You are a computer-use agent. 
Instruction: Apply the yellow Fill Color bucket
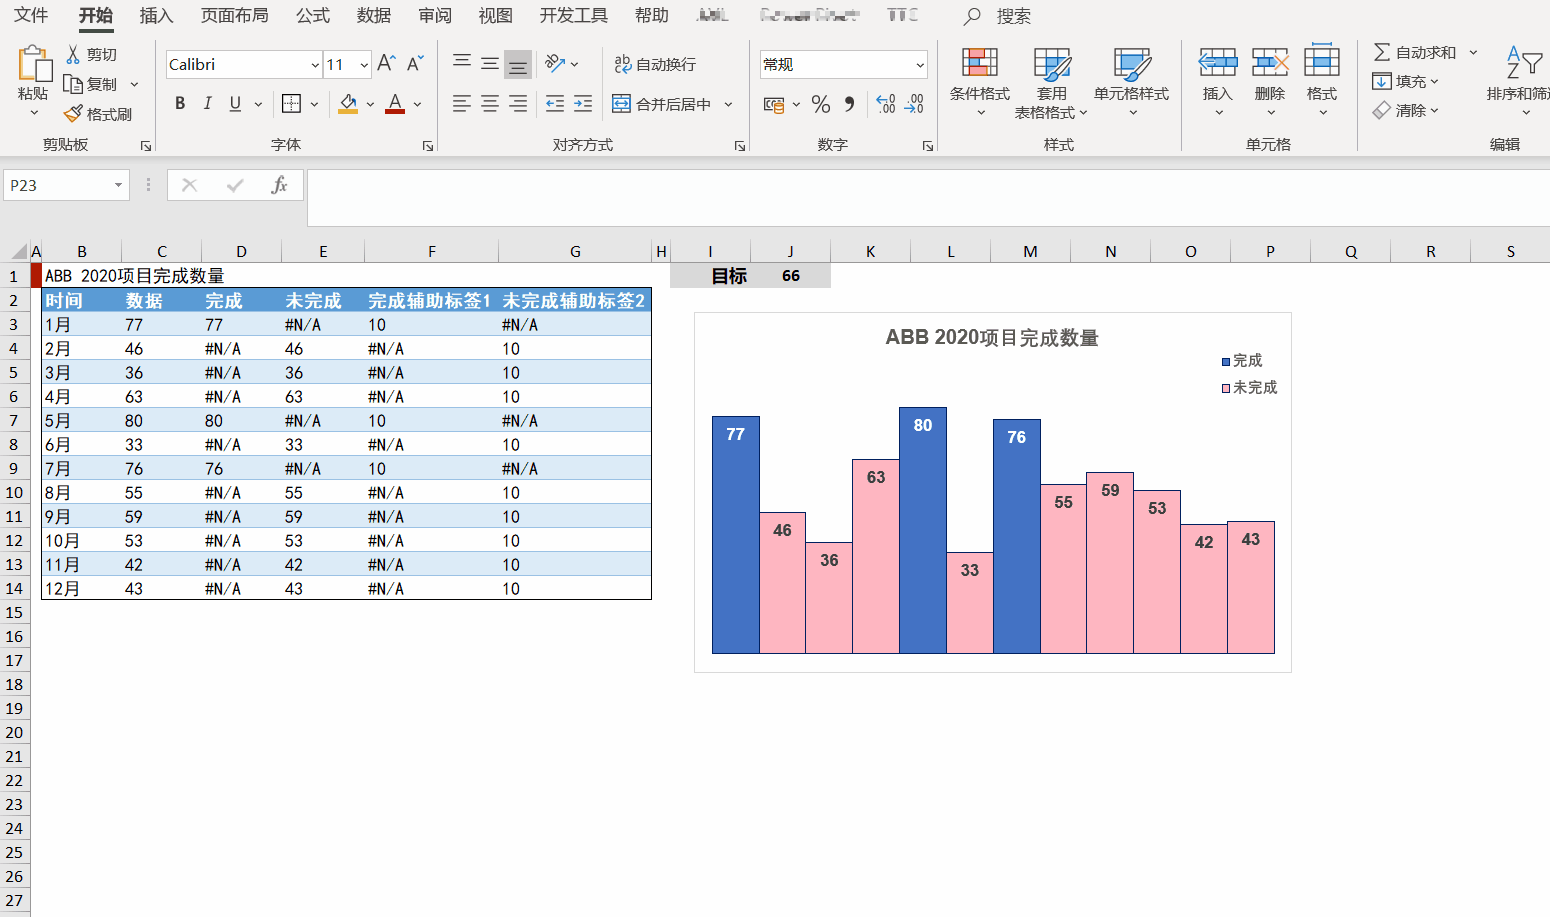coord(348,103)
